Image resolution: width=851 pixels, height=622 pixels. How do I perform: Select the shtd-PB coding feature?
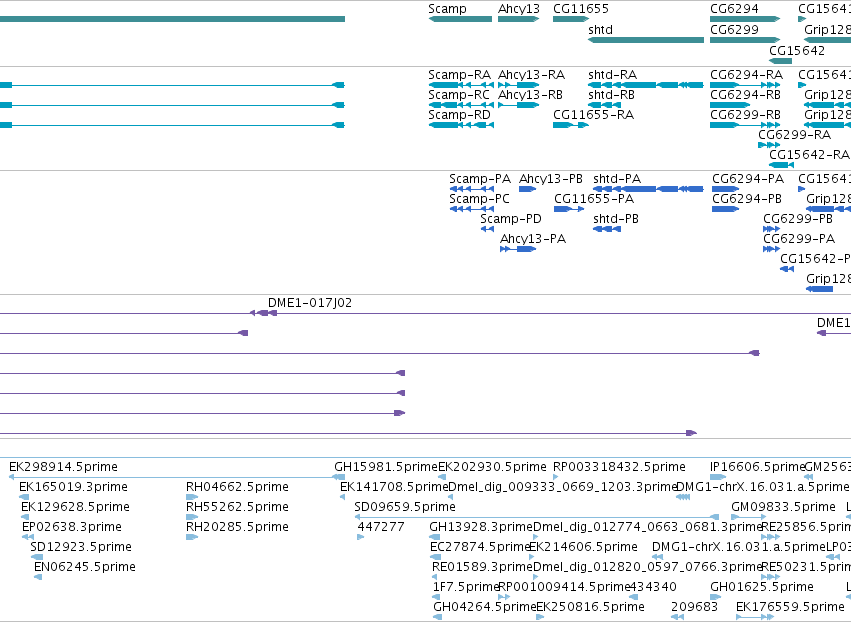607,229
